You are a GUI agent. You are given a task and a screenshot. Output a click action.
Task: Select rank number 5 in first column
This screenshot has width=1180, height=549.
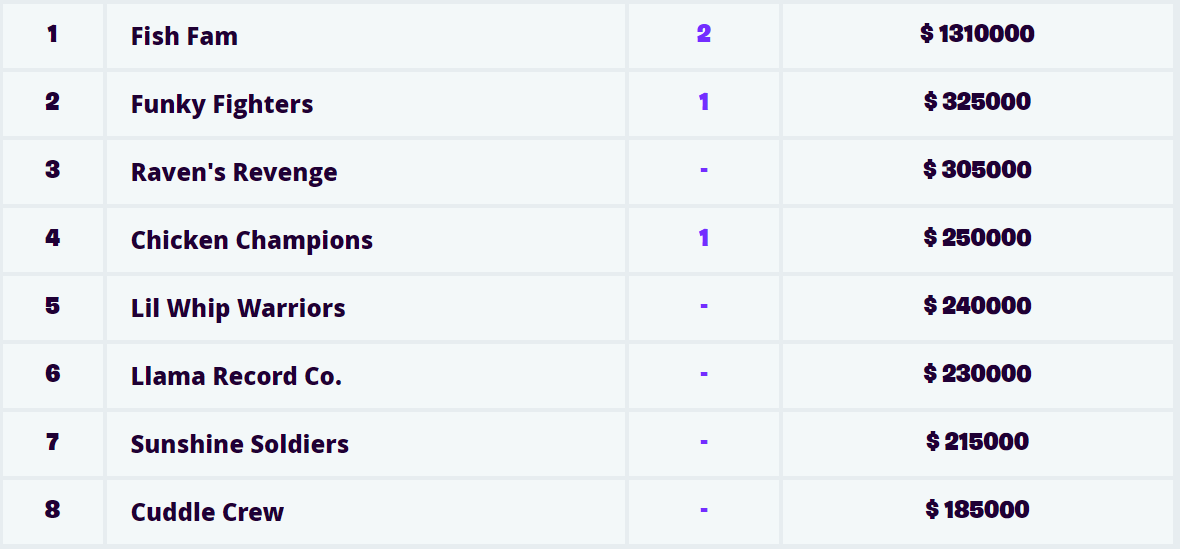(52, 306)
